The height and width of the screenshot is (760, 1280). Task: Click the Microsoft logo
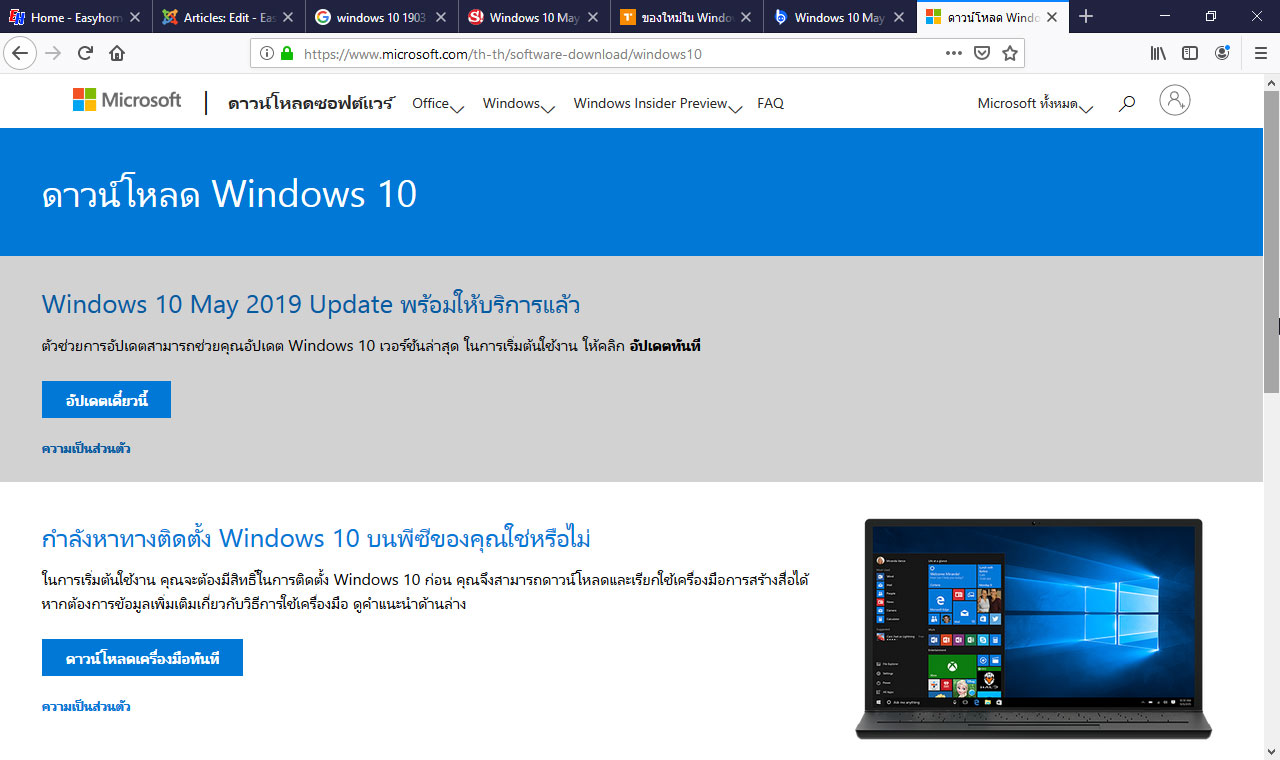point(126,99)
